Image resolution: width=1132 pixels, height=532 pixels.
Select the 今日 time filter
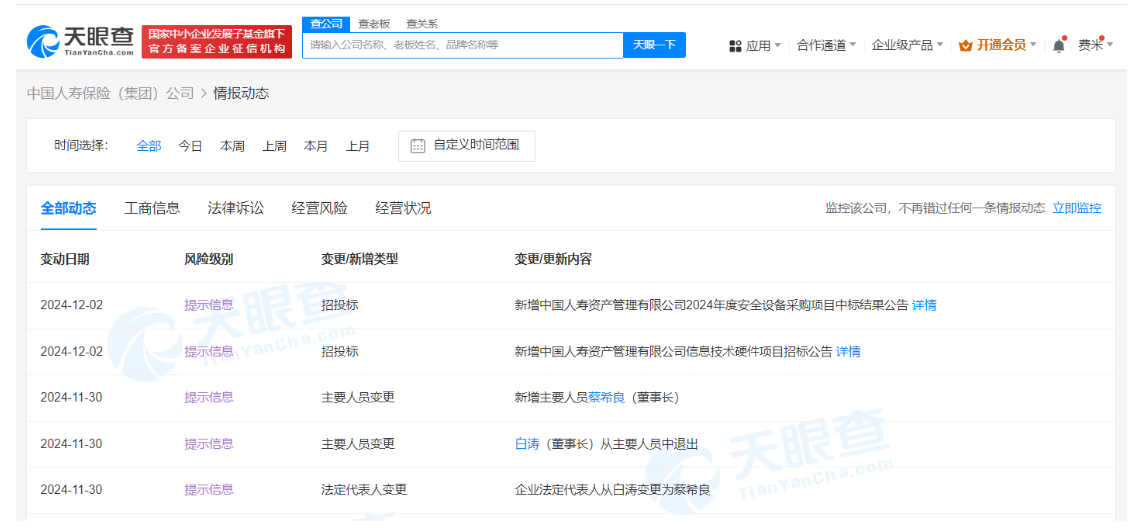(x=191, y=146)
